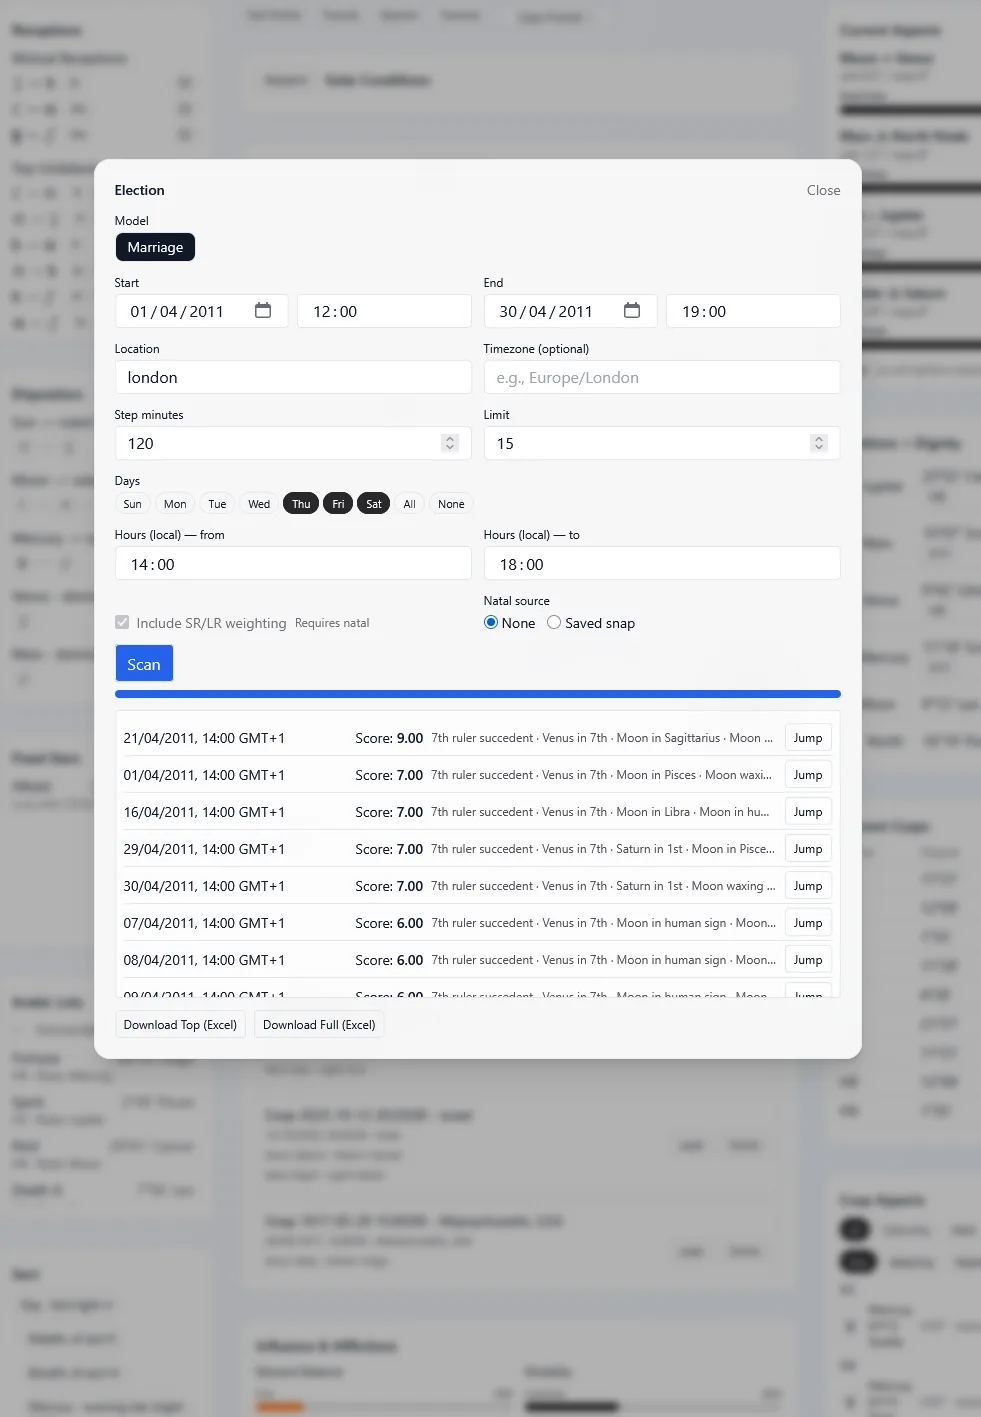Close the Election dialog
This screenshot has height=1417, width=981.
click(823, 190)
